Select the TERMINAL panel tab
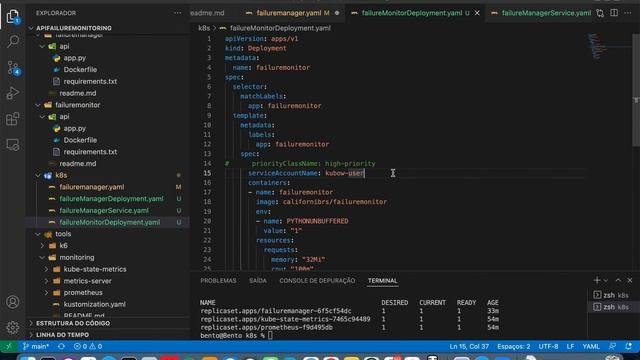 coord(382,281)
